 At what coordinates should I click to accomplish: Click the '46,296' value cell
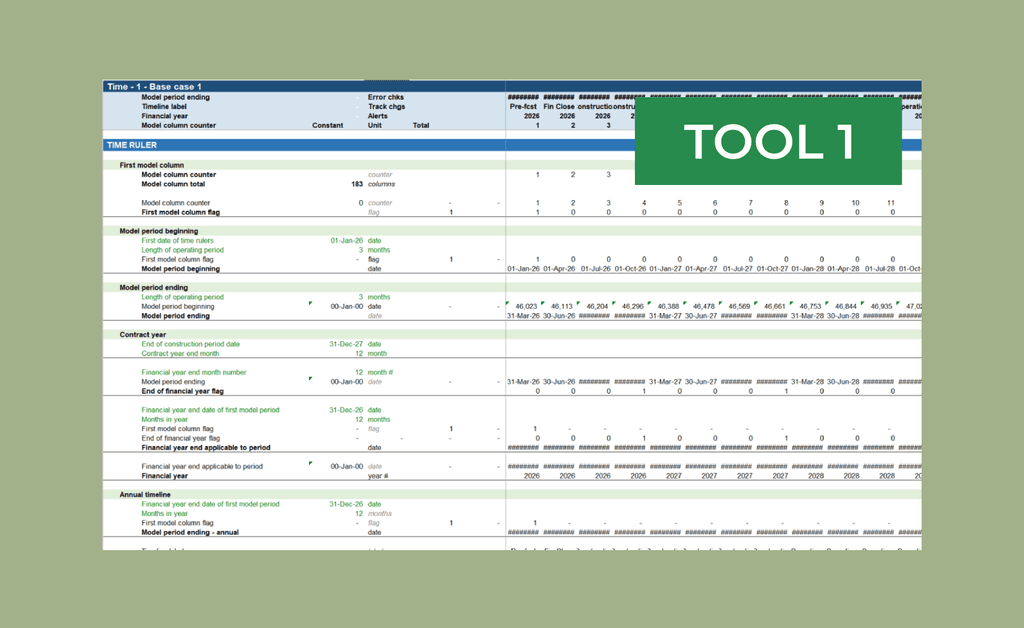(x=632, y=306)
